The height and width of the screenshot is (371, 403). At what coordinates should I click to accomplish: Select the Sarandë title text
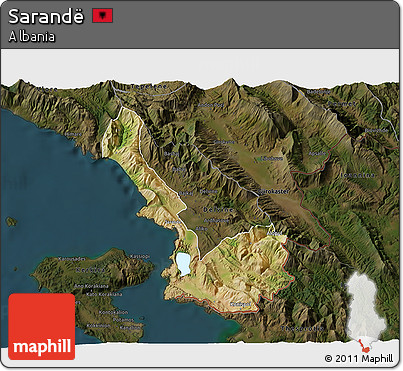[x=46, y=16]
